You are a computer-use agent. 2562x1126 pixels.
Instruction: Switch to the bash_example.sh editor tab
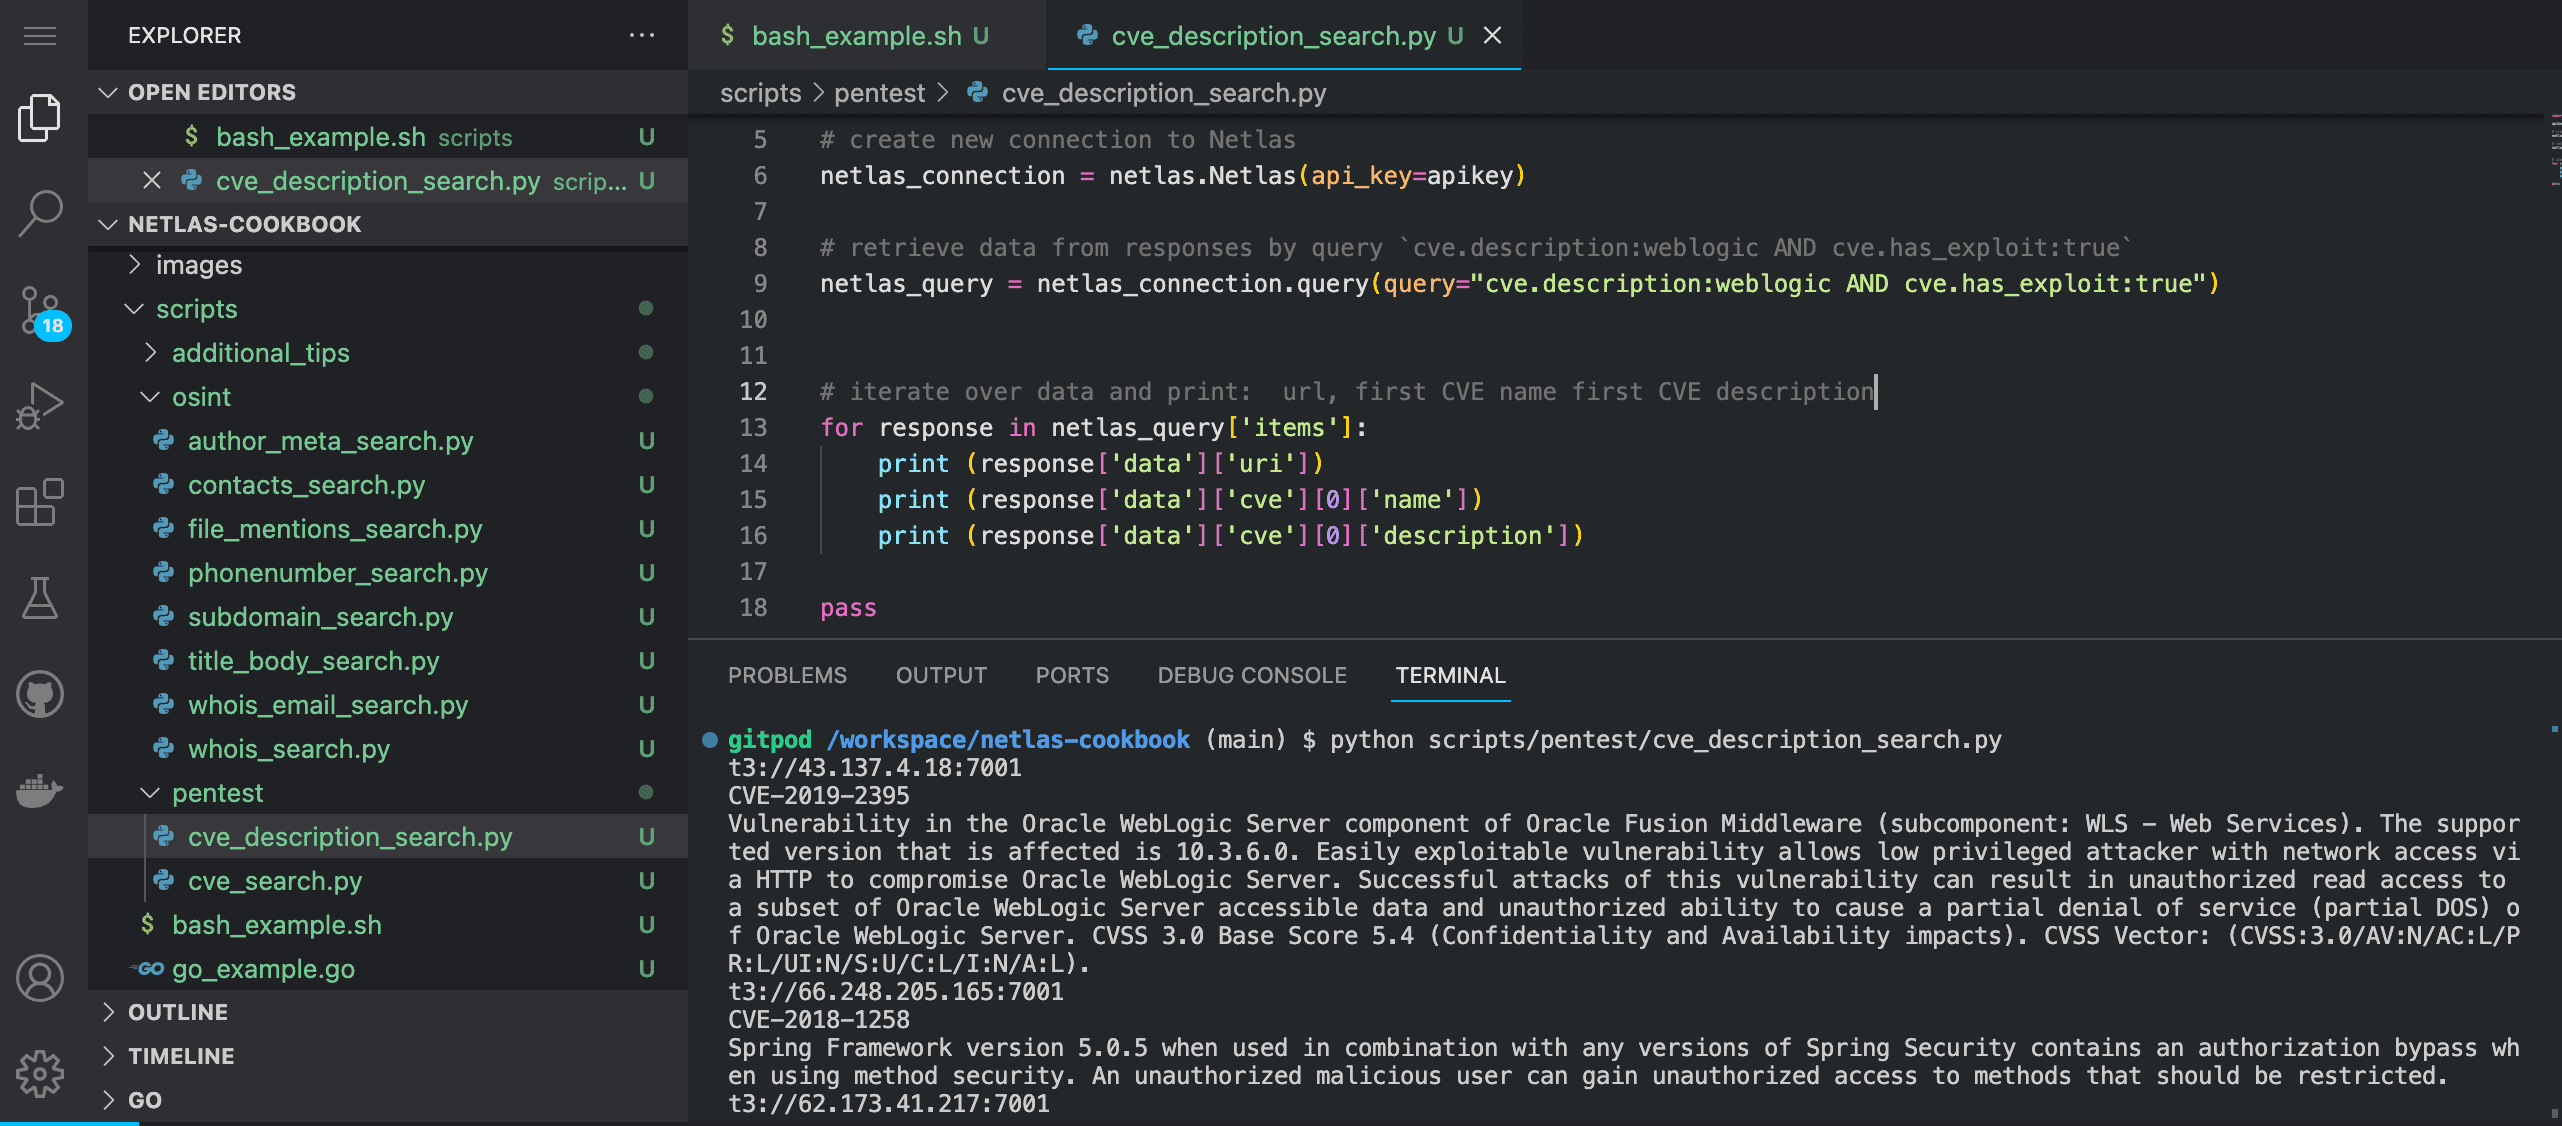[855, 36]
